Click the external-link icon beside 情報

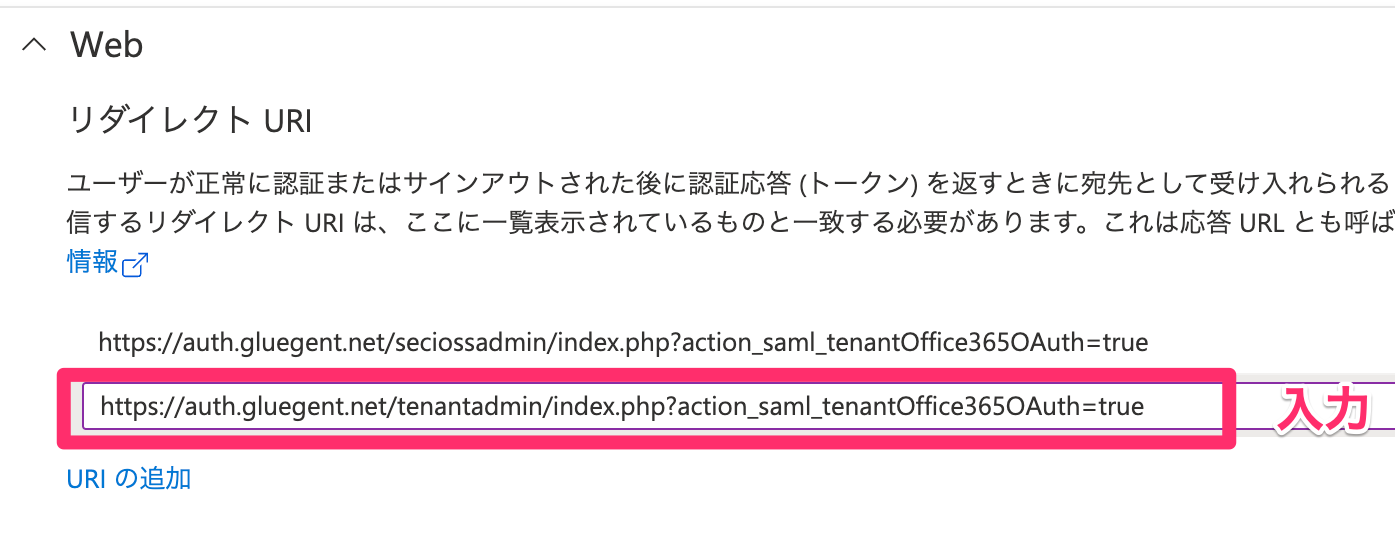tap(135, 264)
